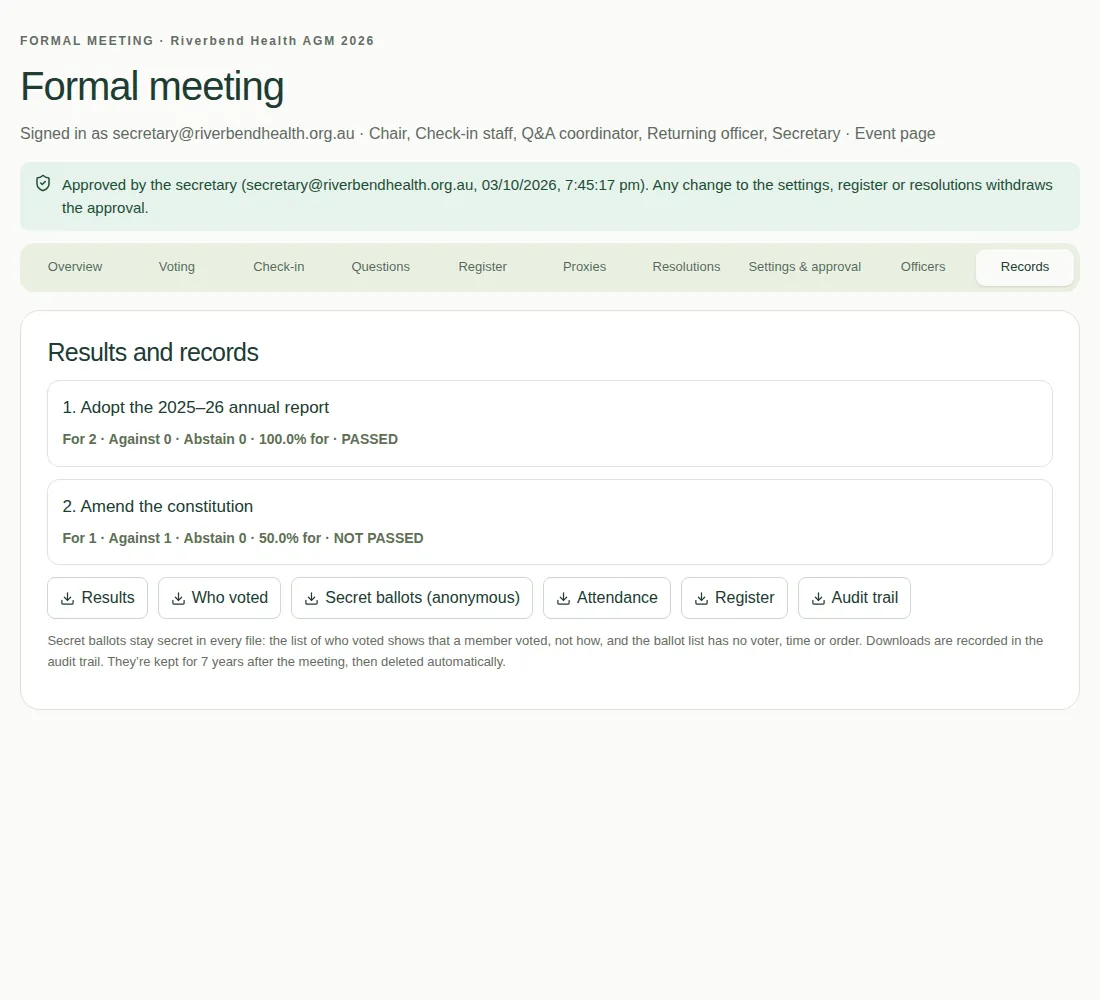
Task: Click the 'Secret ballots stay secret' note
Action: [545, 651]
